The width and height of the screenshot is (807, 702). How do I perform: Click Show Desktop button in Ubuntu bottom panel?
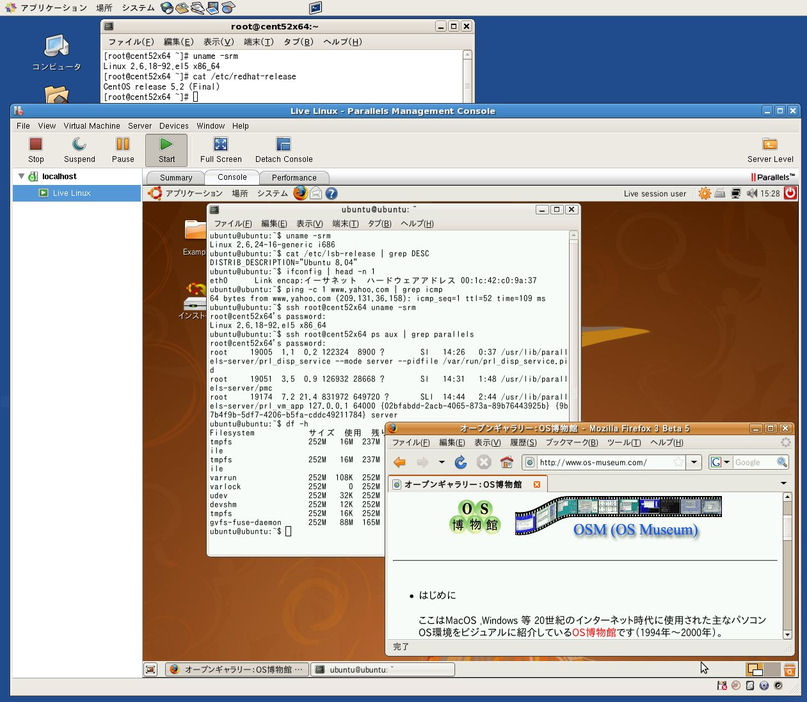pyautogui.click(x=150, y=669)
